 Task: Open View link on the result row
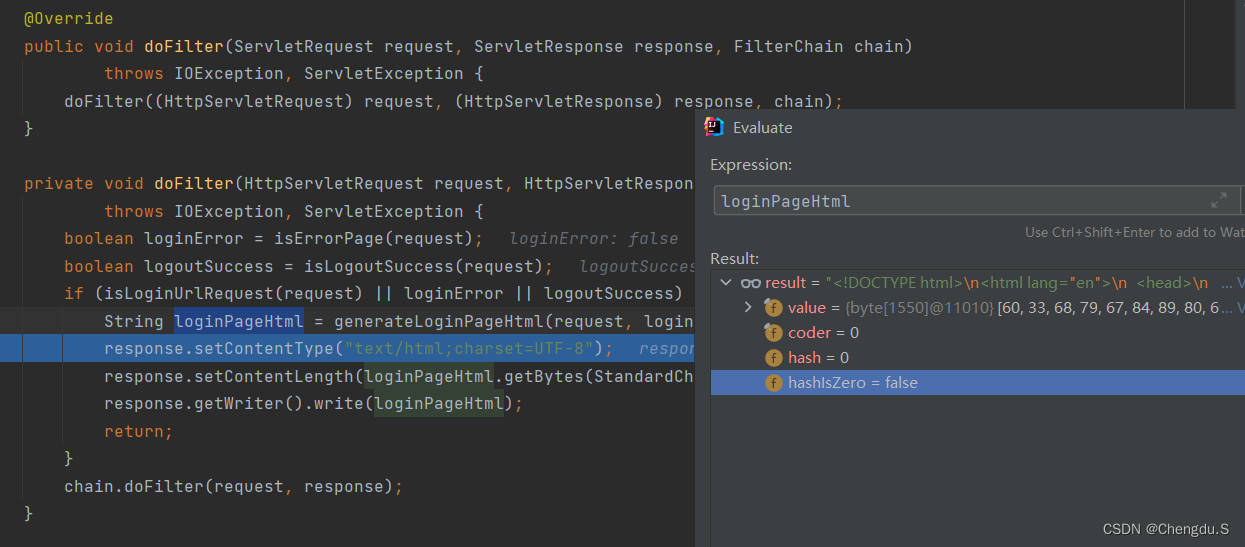[x=1240, y=283]
